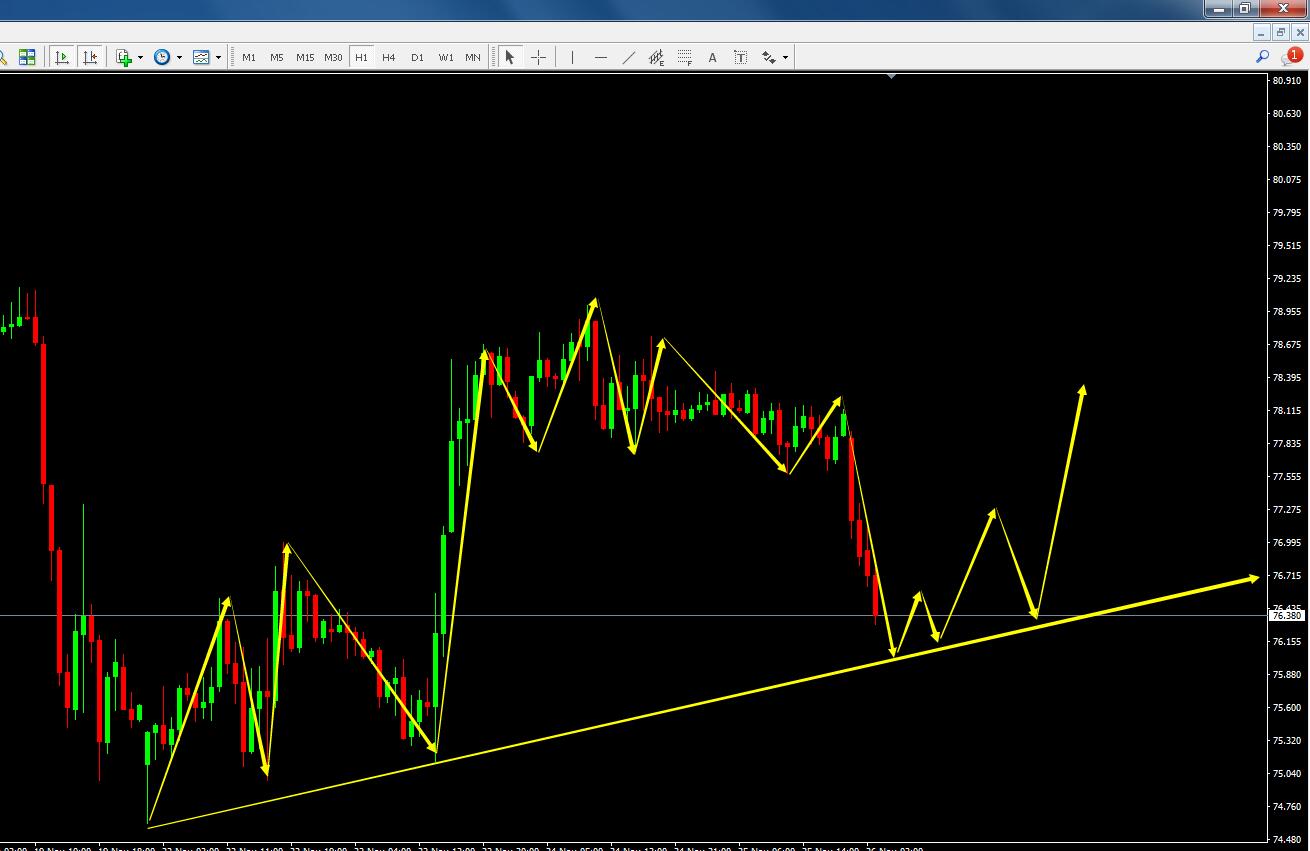The height and width of the screenshot is (851, 1310).
Task: Pick the Trendline drawing tool
Action: click(x=628, y=57)
